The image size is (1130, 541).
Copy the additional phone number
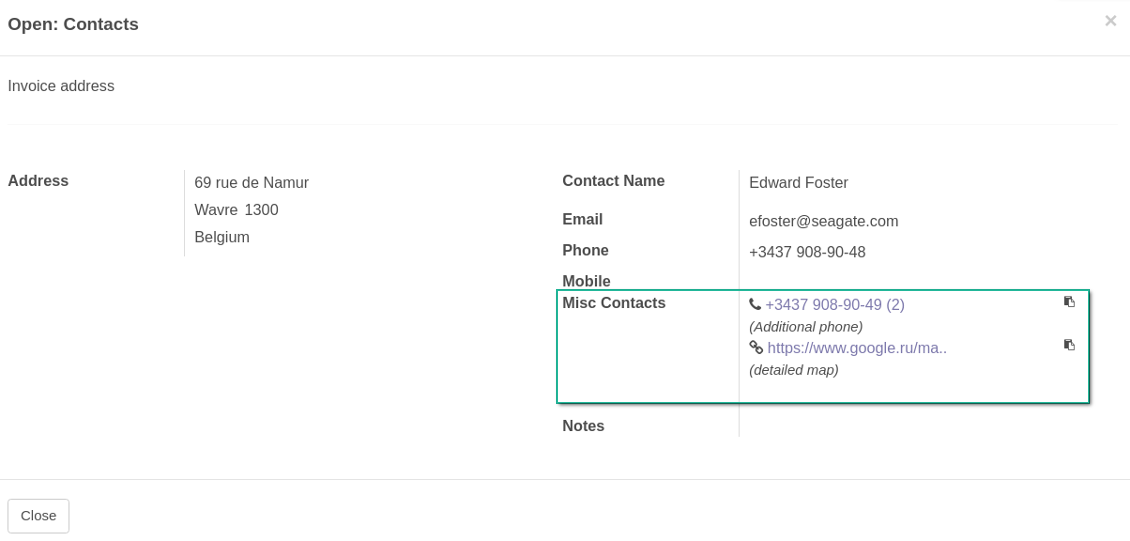coord(1069,302)
